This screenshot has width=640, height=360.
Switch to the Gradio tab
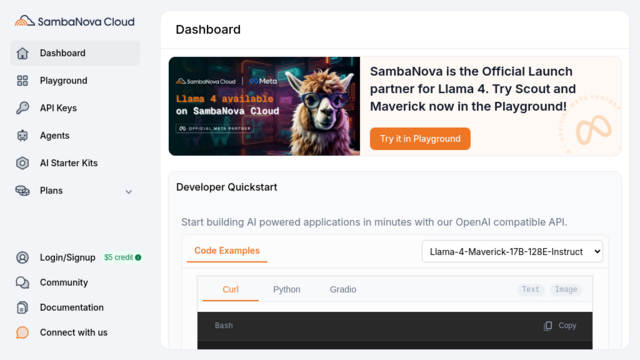click(343, 289)
